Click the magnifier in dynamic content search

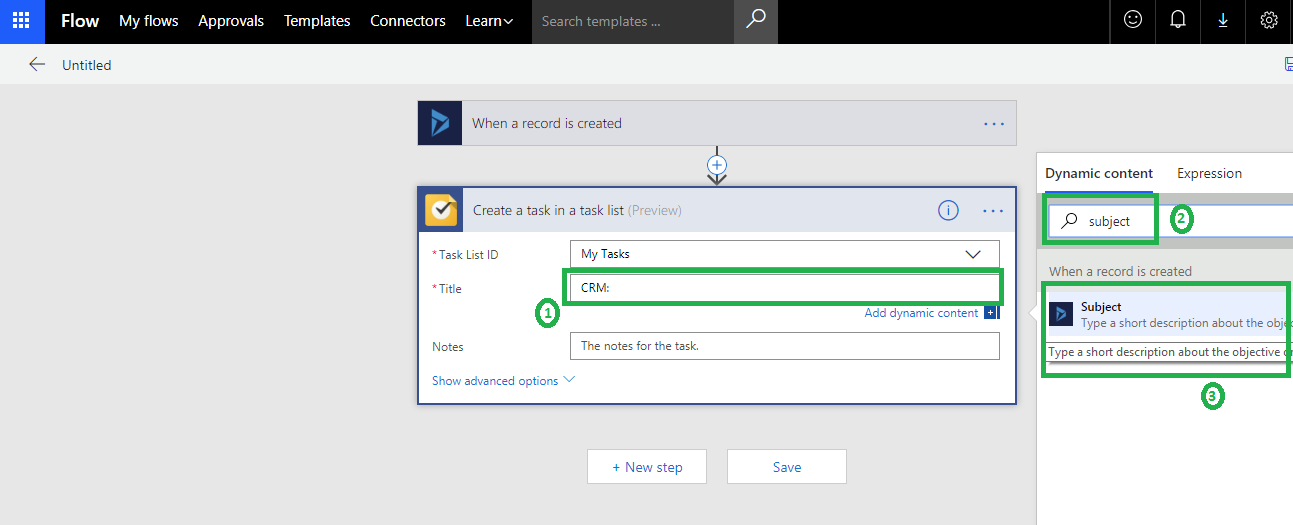pyautogui.click(x=1069, y=221)
